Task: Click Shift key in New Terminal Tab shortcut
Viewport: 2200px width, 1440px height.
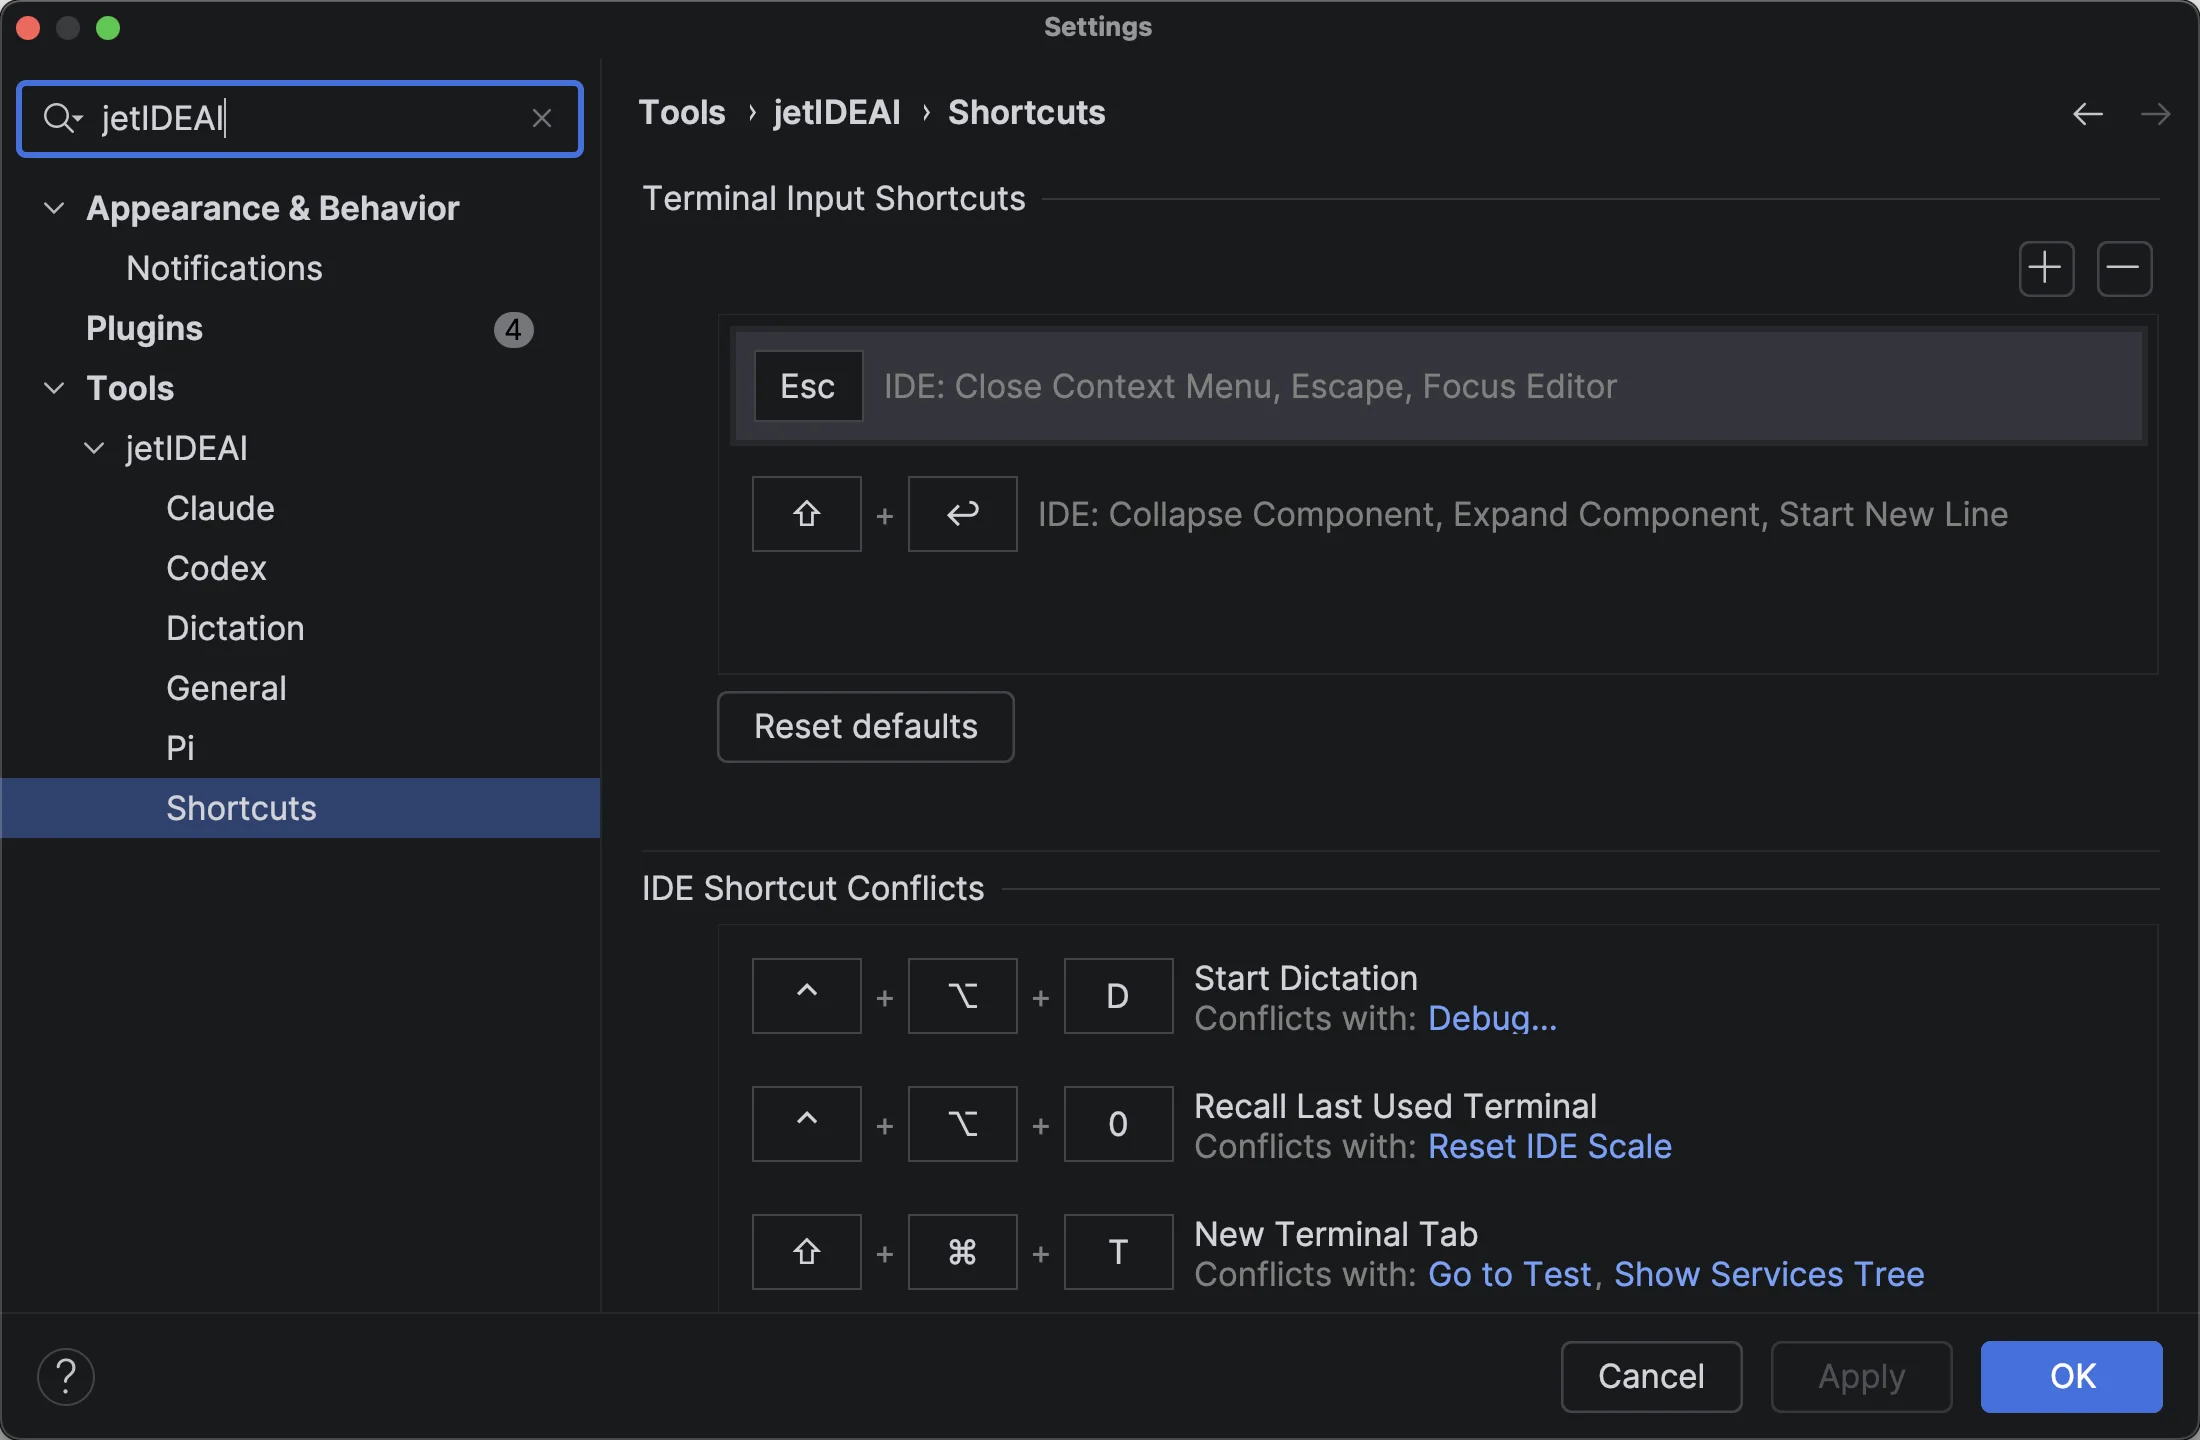Action: coord(807,1252)
